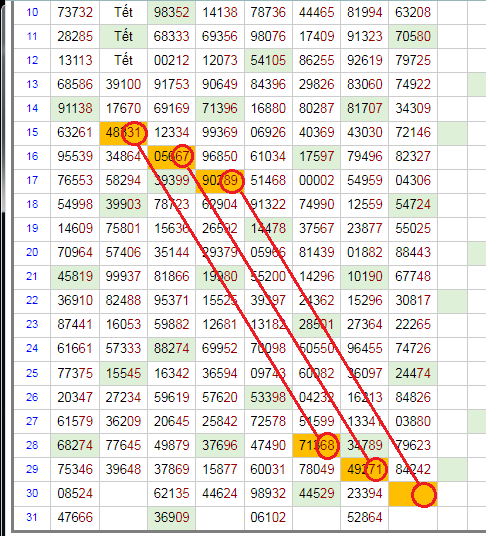Click the value 47666 in row 31
486x536 pixels.
coord(75,517)
